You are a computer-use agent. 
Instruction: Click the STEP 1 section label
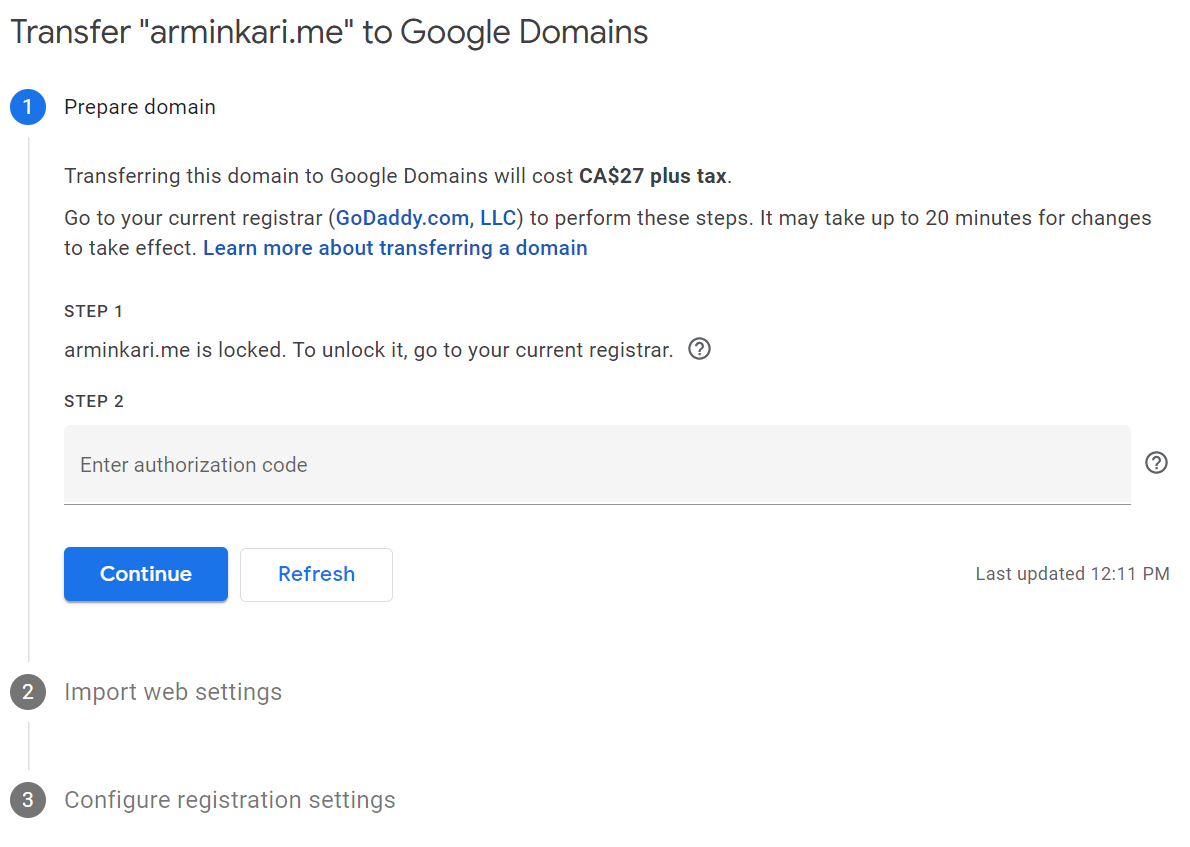[94, 312]
